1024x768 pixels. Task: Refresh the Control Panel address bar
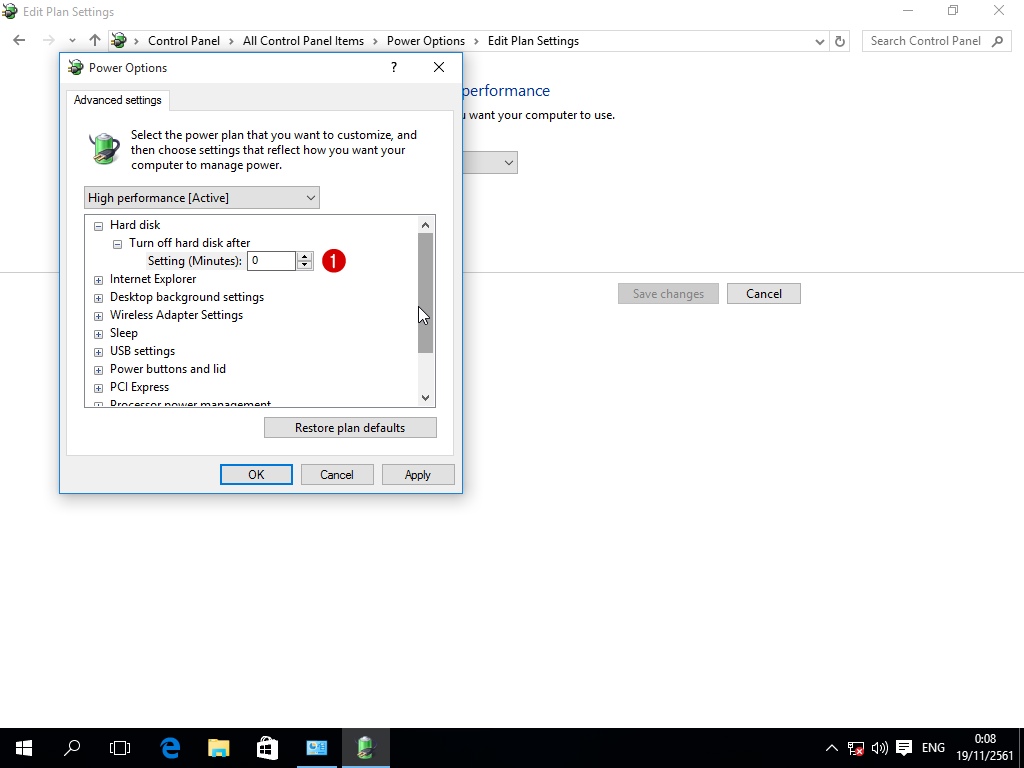[x=840, y=41]
